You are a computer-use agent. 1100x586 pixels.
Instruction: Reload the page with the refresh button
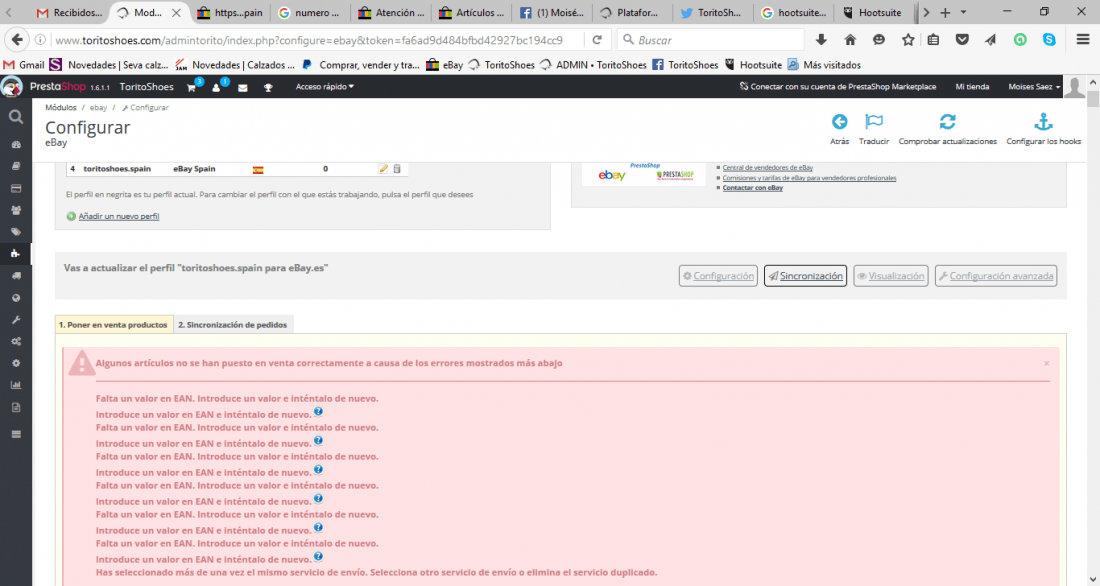point(596,40)
